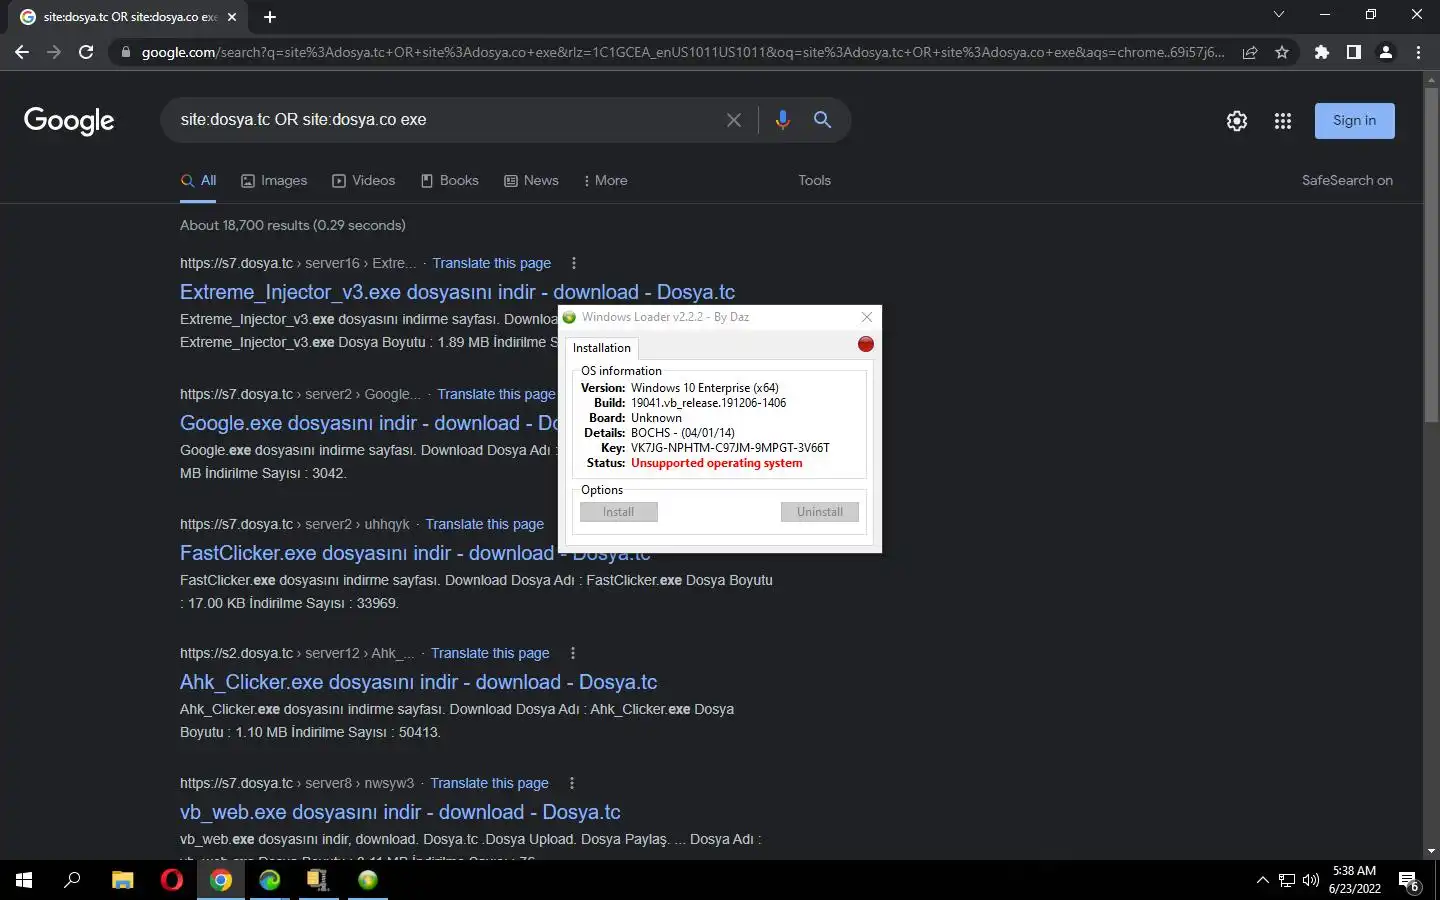Select Installation tab in Windows Loader
Image resolution: width=1440 pixels, height=900 pixels.
click(x=602, y=348)
